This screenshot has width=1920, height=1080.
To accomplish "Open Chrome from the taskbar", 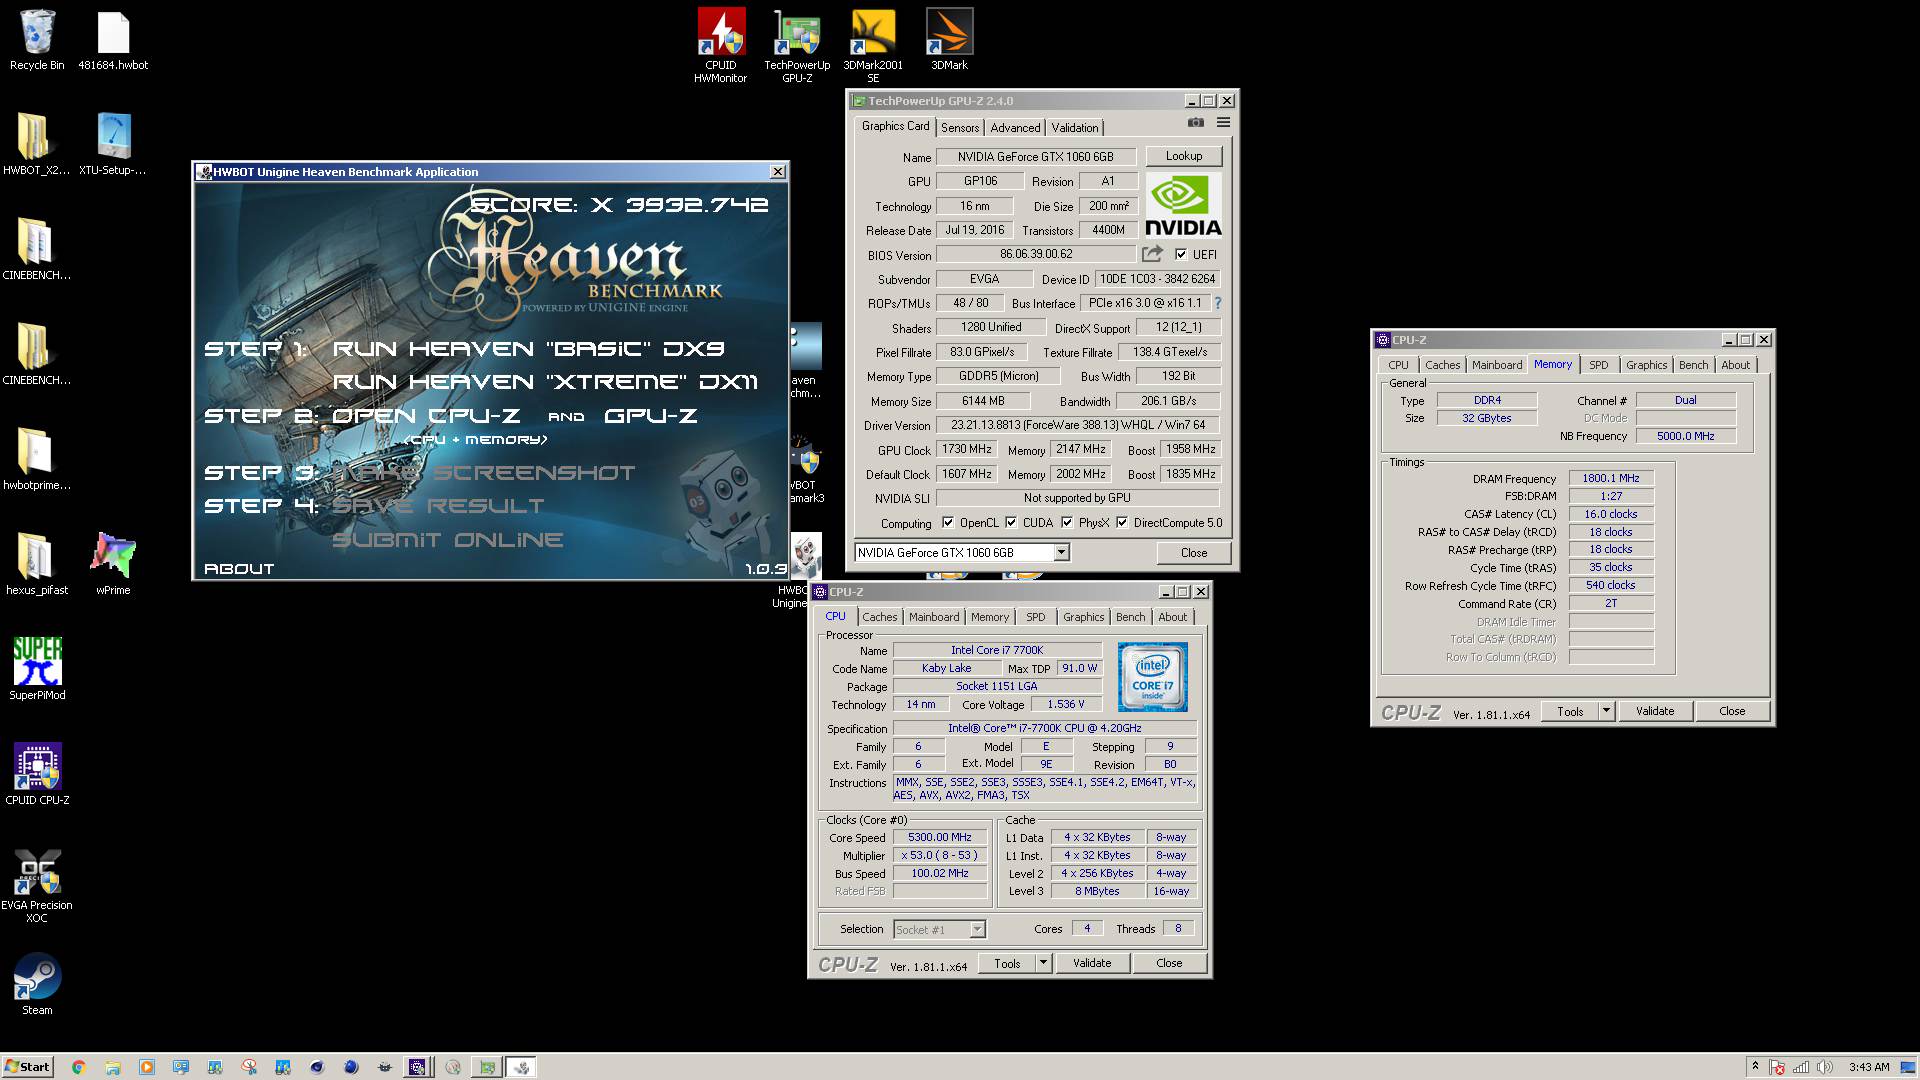I will 78,1067.
